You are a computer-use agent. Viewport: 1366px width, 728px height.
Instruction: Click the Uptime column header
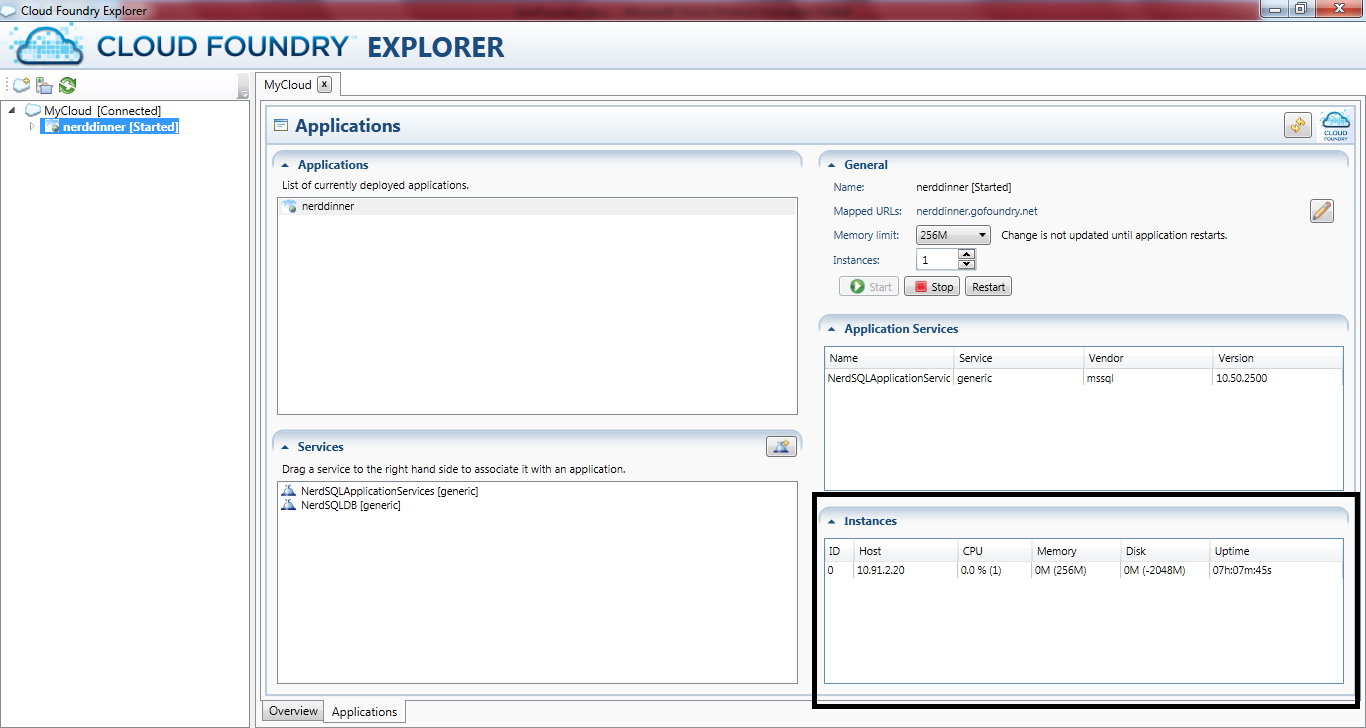coord(1276,551)
